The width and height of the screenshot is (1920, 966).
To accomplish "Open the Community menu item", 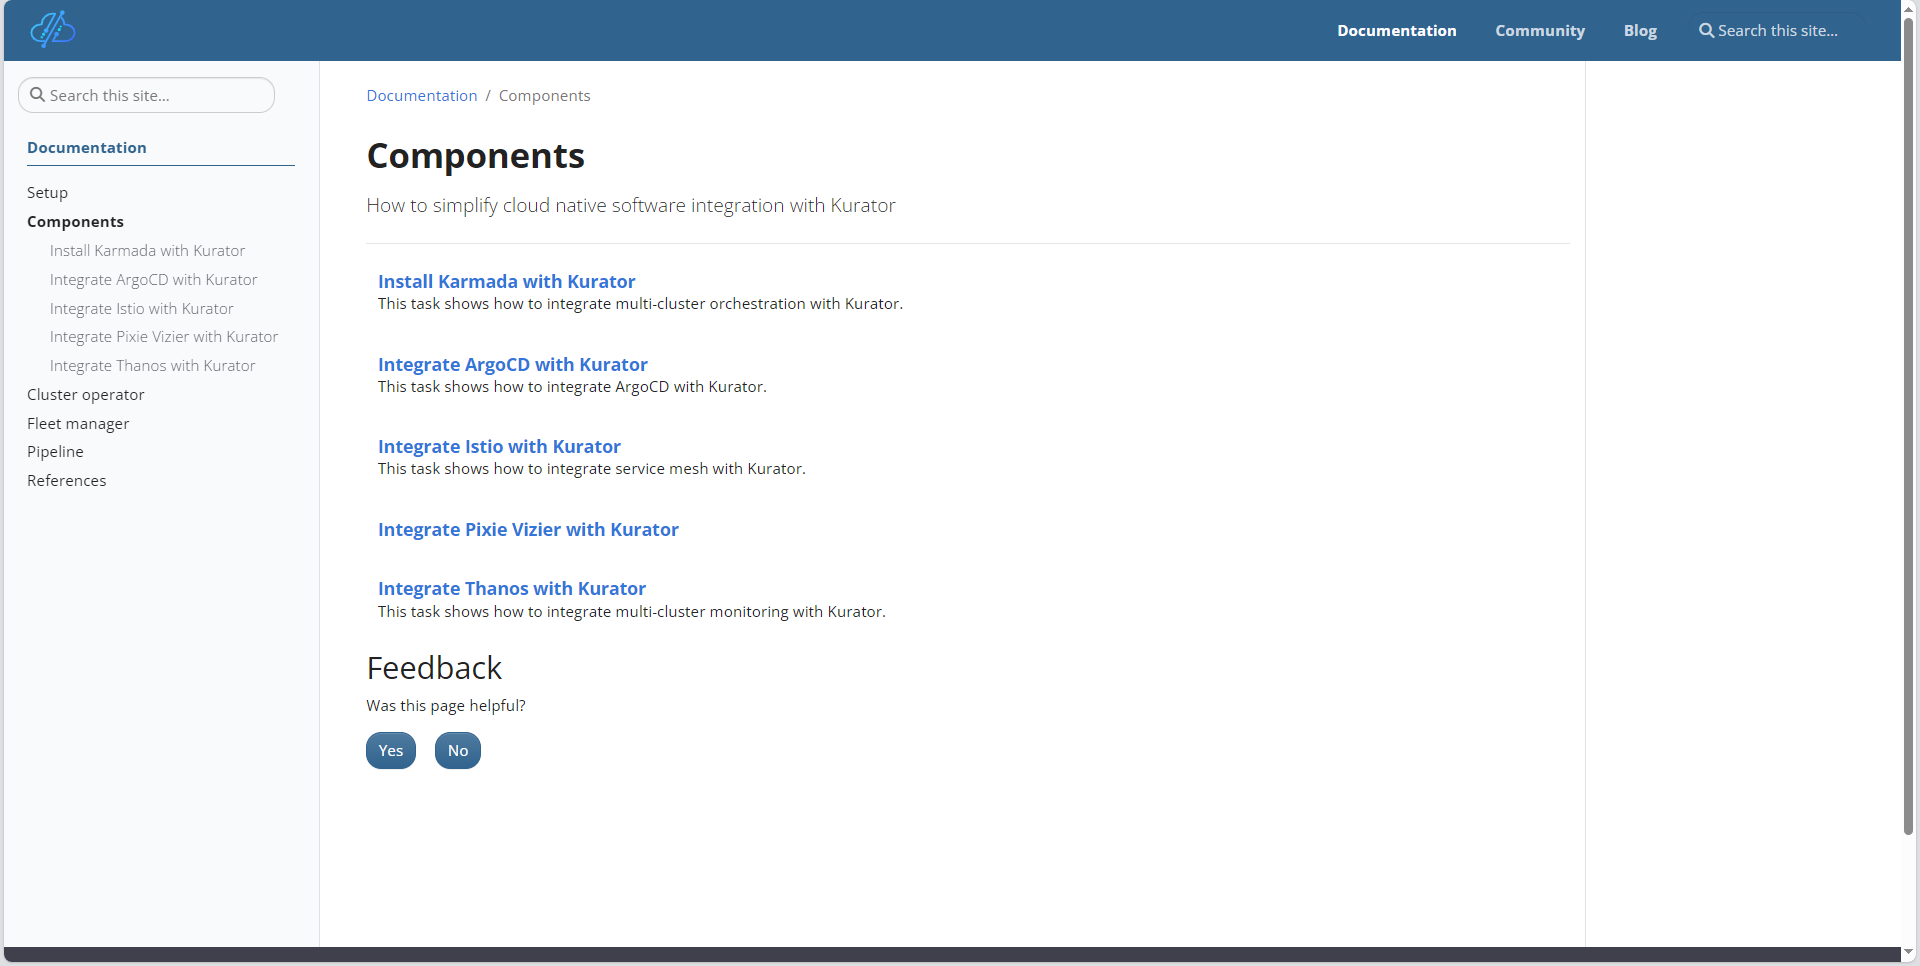I will coord(1540,31).
